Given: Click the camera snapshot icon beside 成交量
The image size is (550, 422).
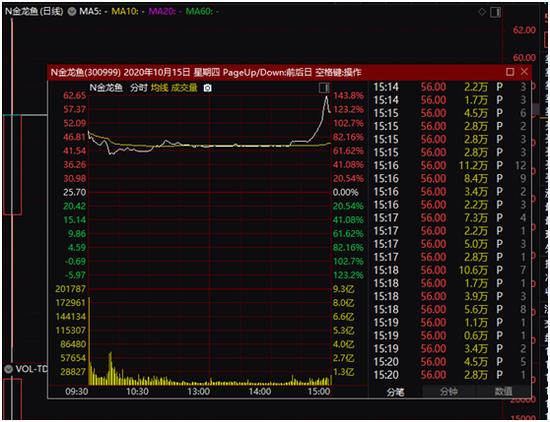Looking at the screenshot, I should coord(208,88).
